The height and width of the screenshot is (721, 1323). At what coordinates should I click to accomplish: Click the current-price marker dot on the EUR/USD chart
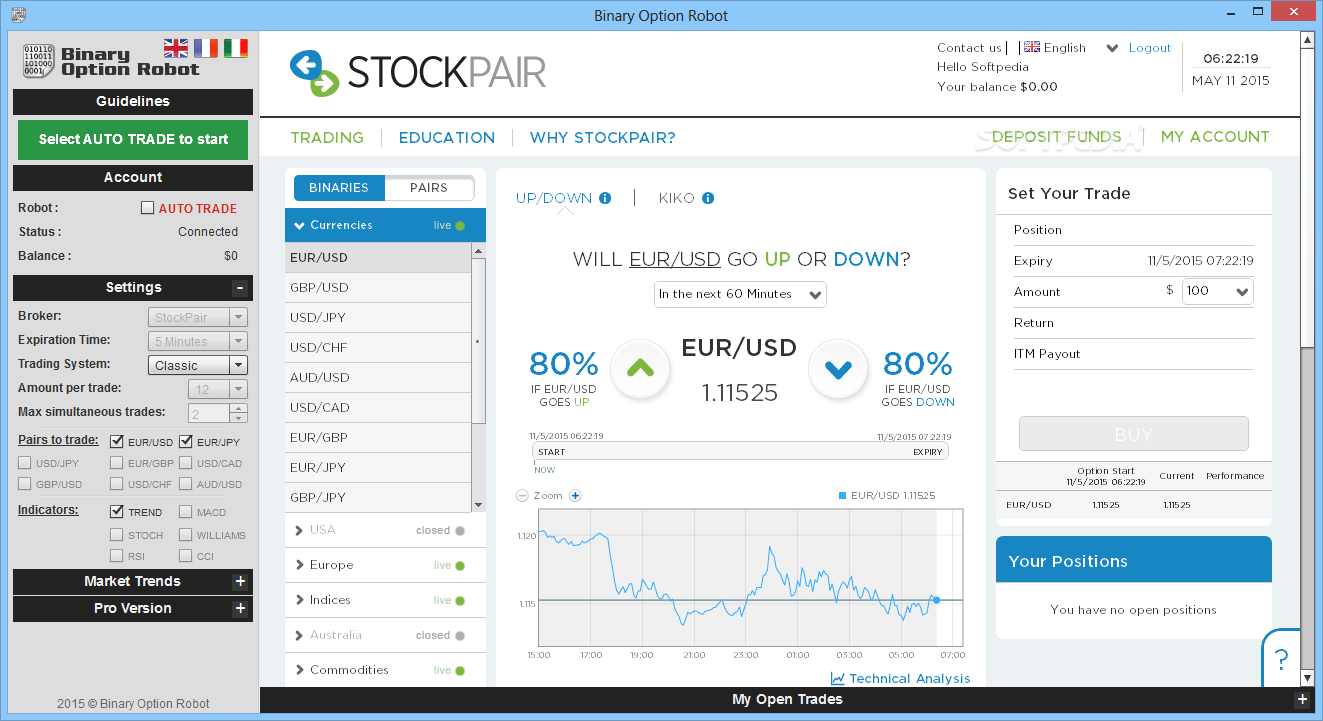[x=936, y=600]
